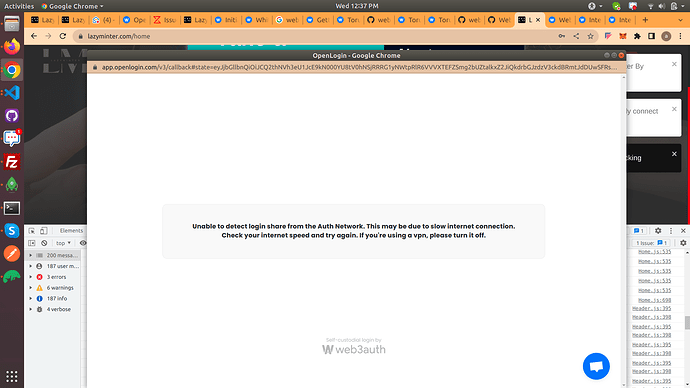Open the volume icon in system tray
This screenshot has width=690, height=388.
tap(661, 6)
